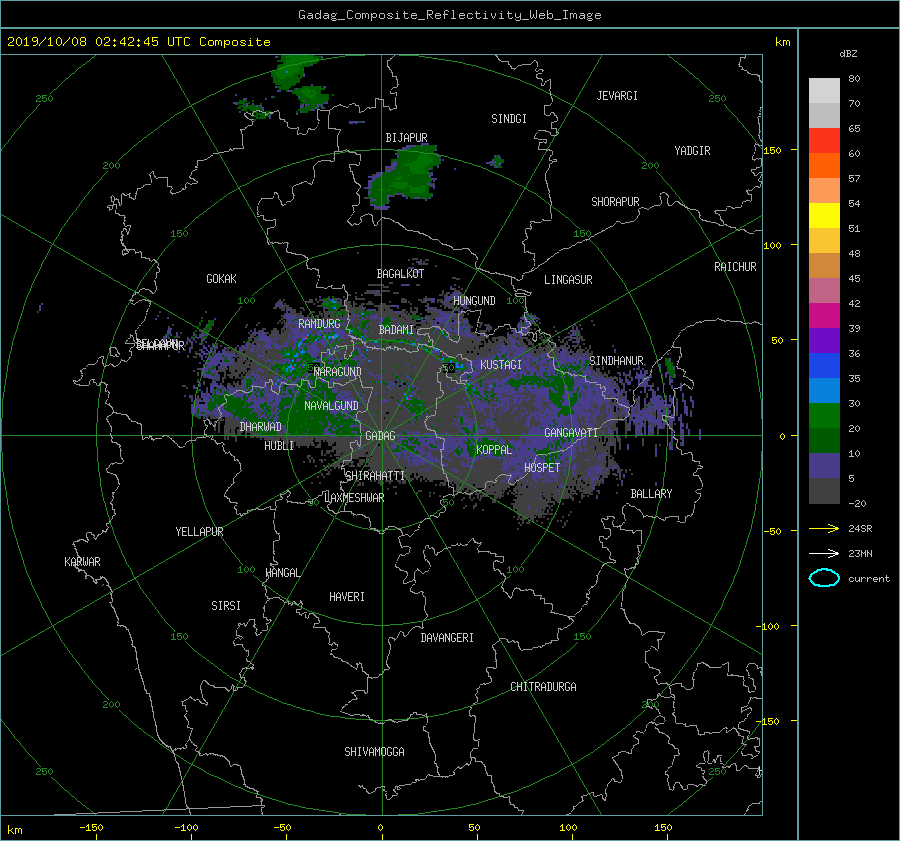Click the HANGAL city label

pyautogui.click(x=283, y=573)
